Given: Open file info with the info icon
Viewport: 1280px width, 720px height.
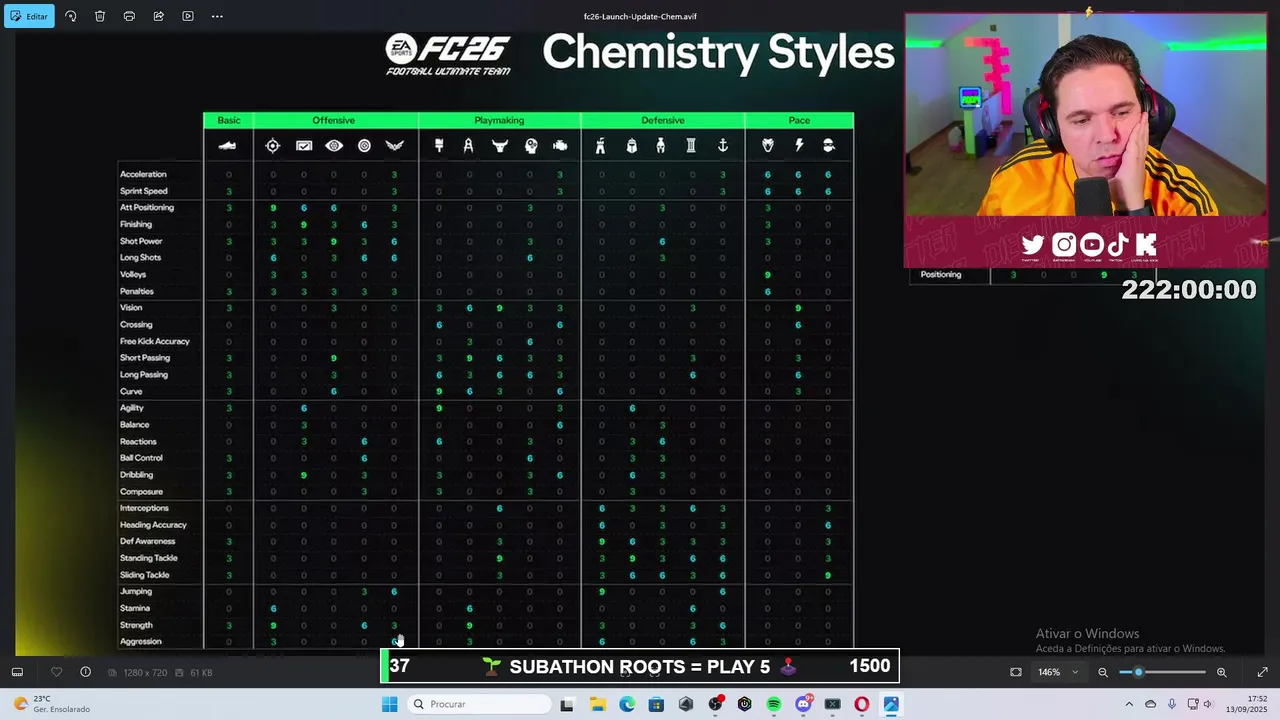Looking at the screenshot, I should (x=85, y=672).
